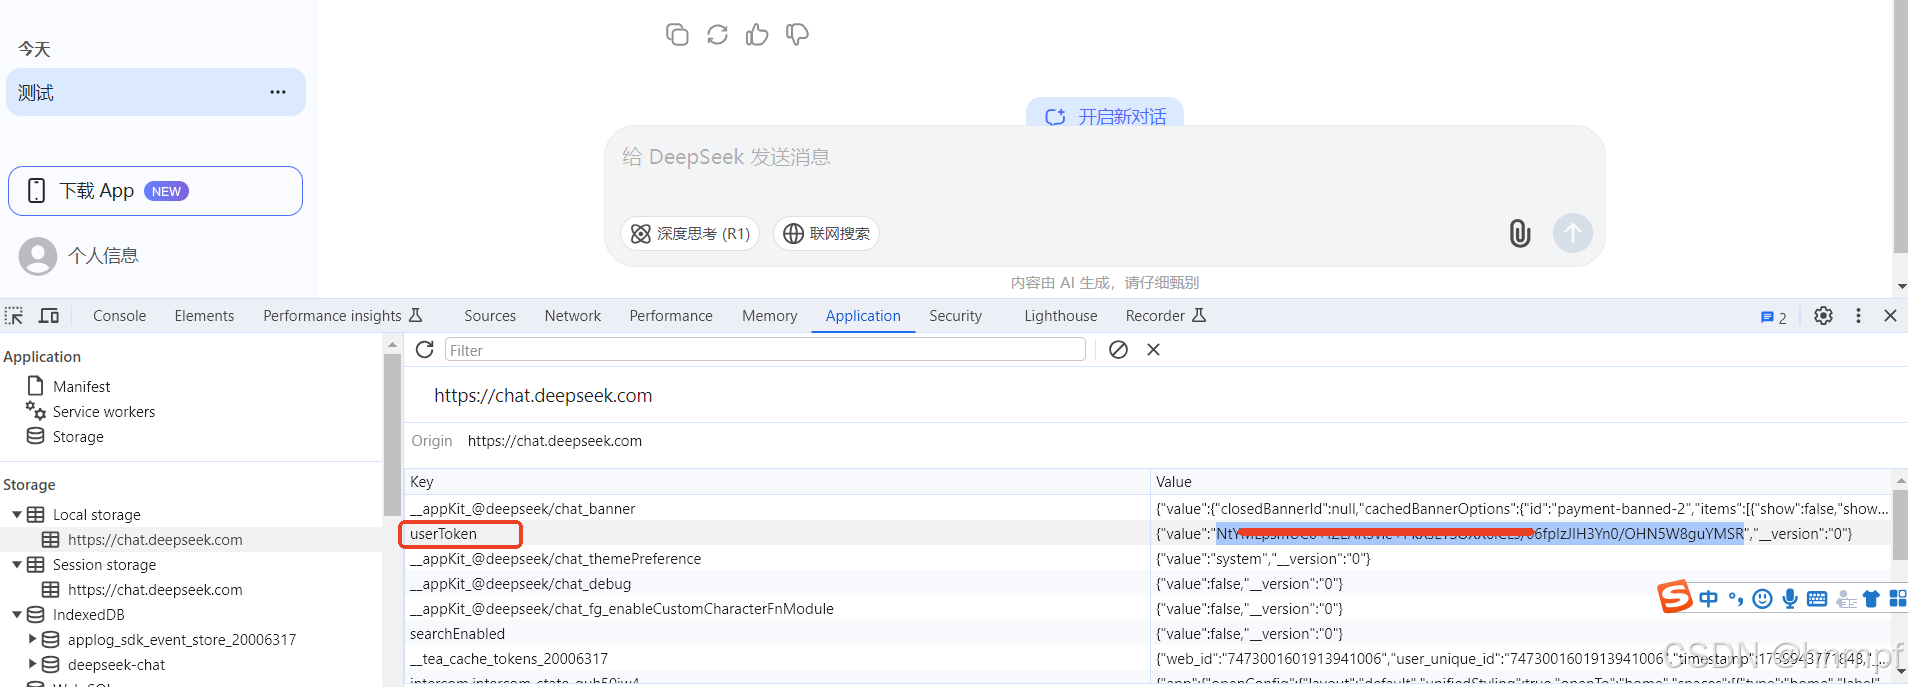Open Service workers in sidebar
1908x687 pixels.
[x=104, y=412]
